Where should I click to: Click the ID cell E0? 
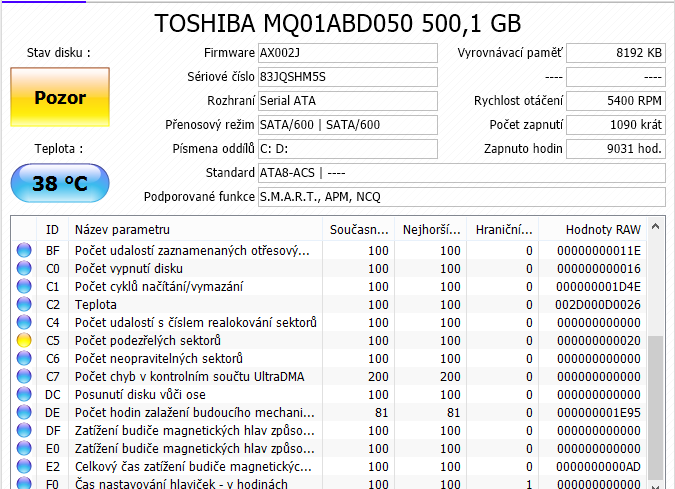(x=53, y=449)
